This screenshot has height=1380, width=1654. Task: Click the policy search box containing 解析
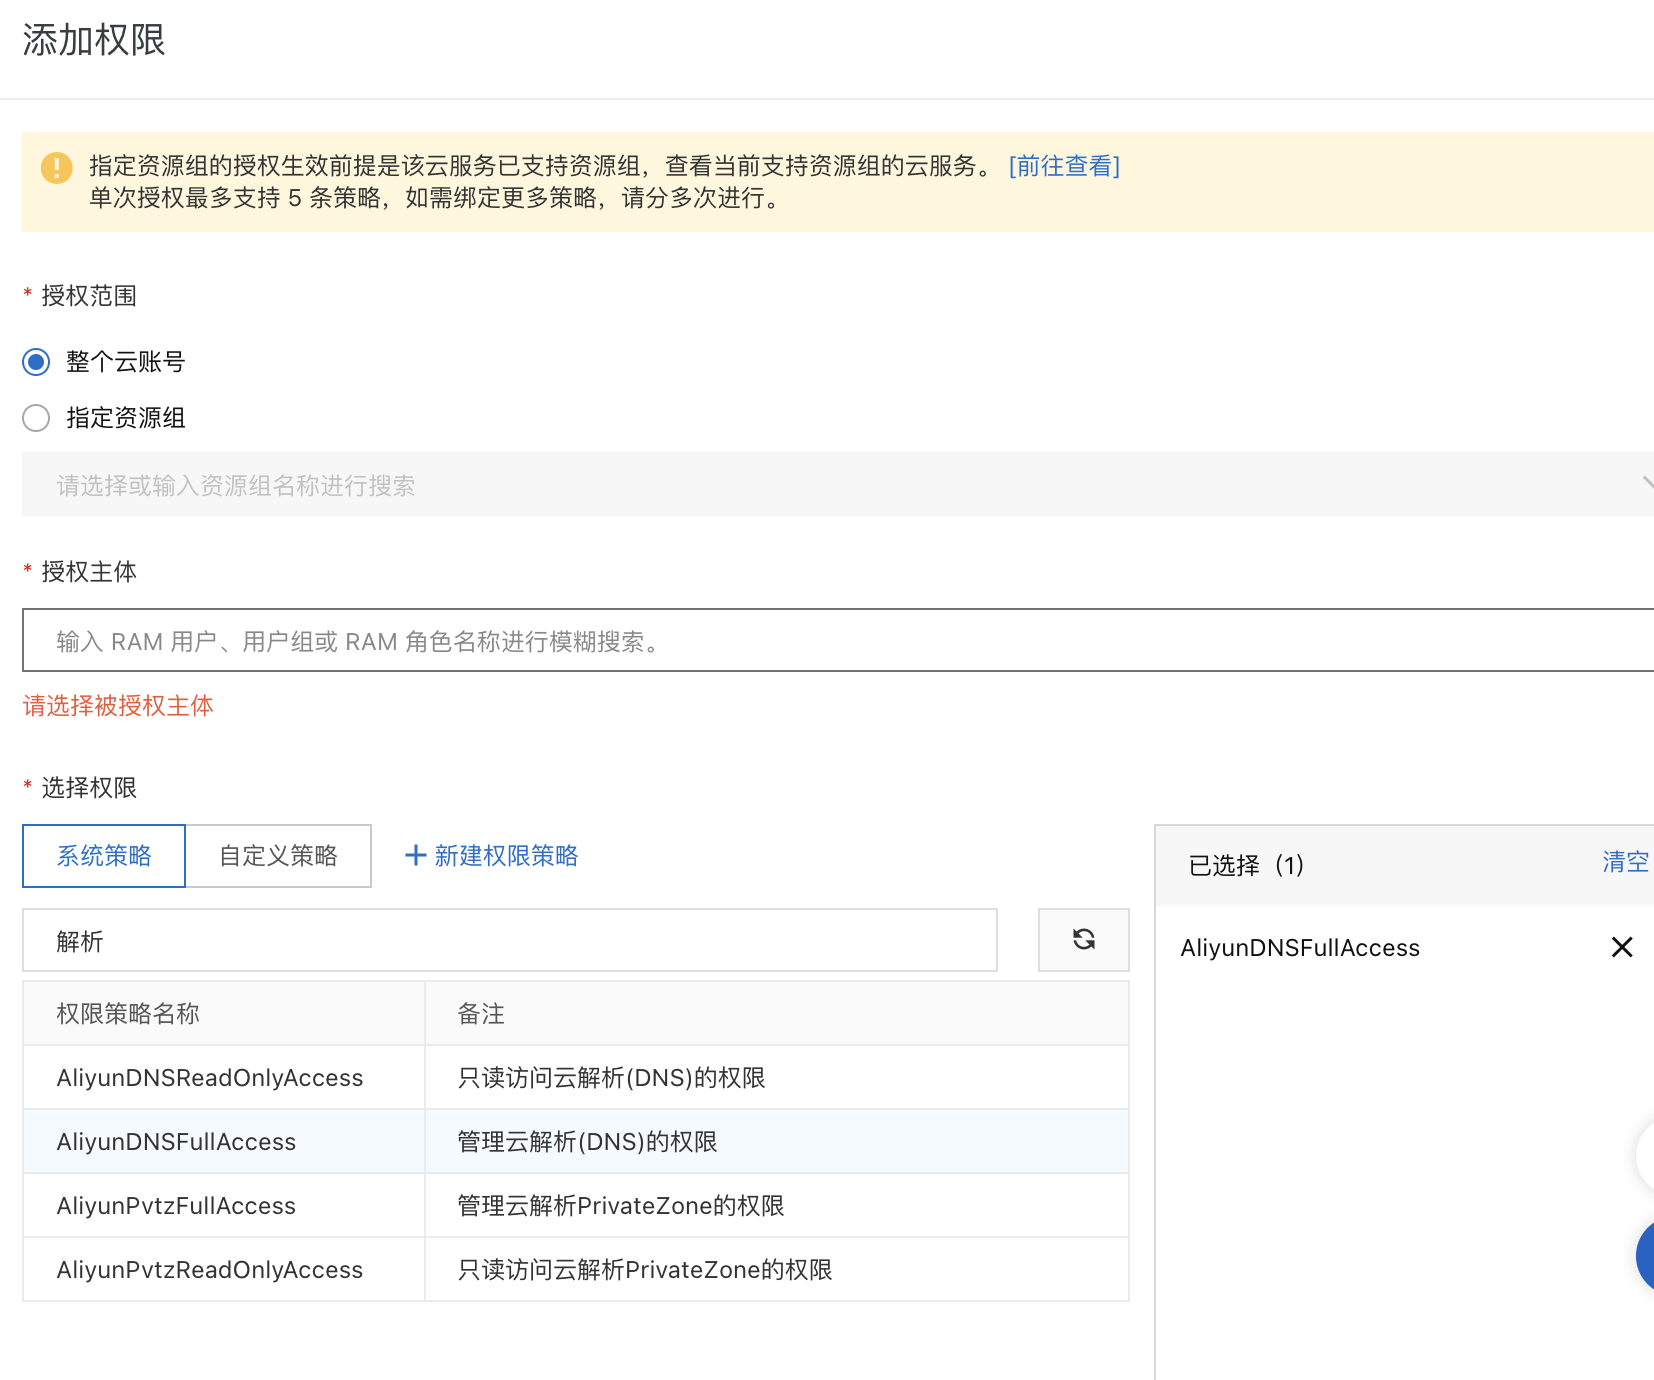510,940
